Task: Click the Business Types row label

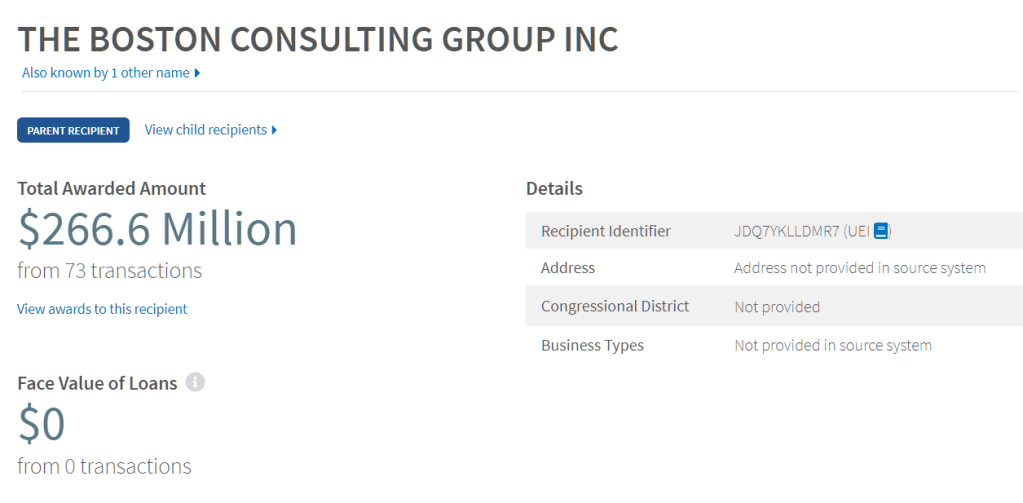Action: [592, 345]
